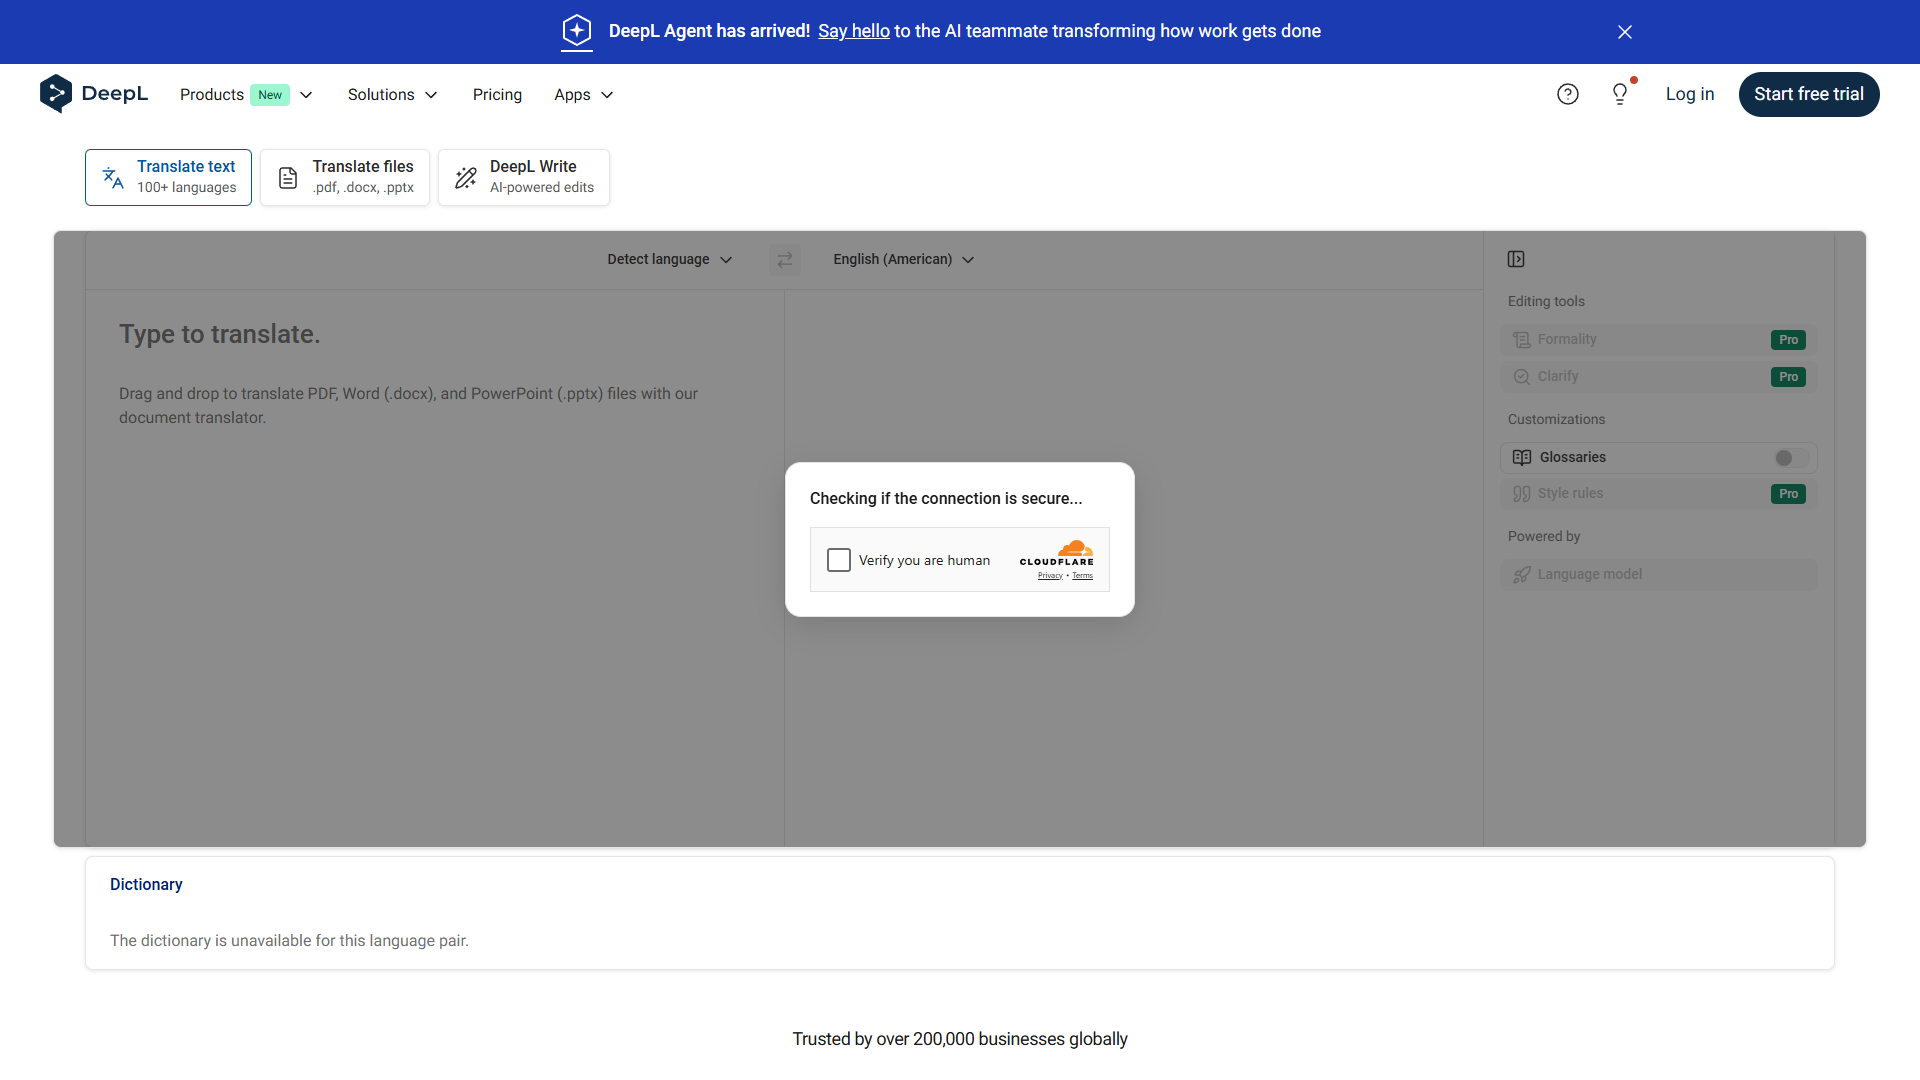Open the English (American) target dropdown
This screenshot has width=1920, height=1080.
(x=903, y=260)
